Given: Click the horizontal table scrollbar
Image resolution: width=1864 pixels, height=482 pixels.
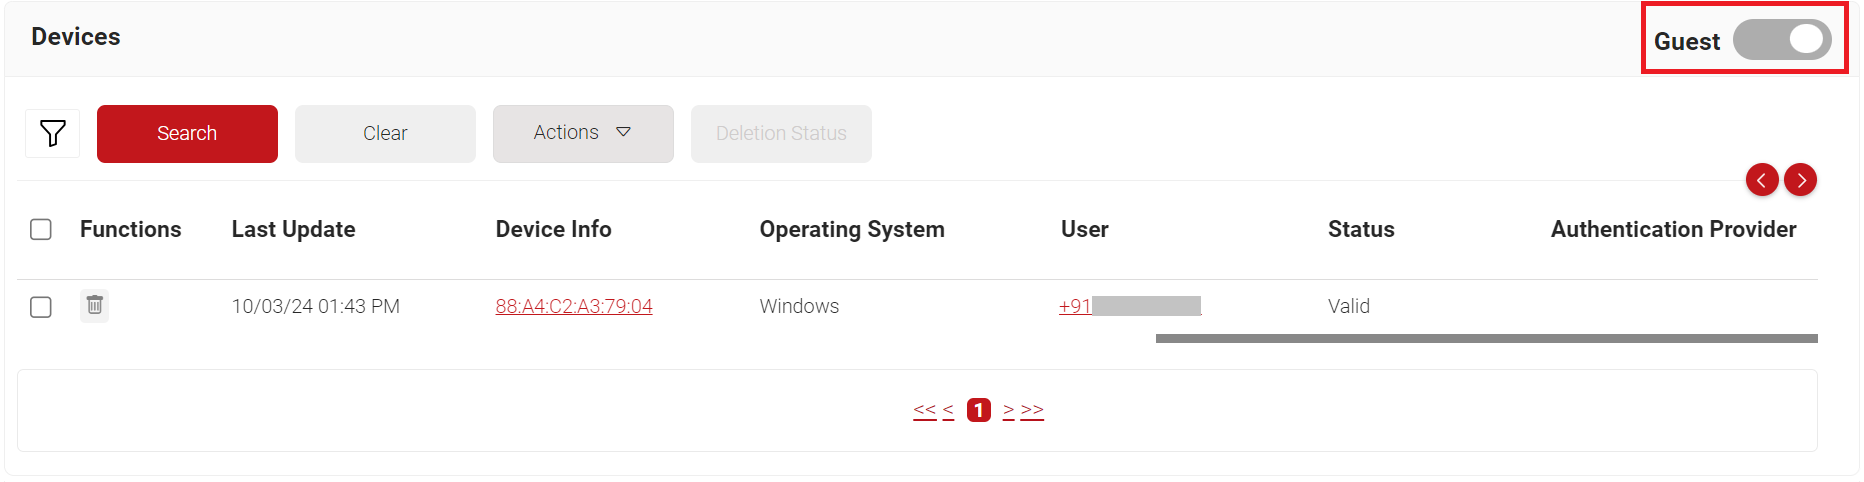Looking at the screenshot, I should pyautogui.click(x=1486, y=339).
